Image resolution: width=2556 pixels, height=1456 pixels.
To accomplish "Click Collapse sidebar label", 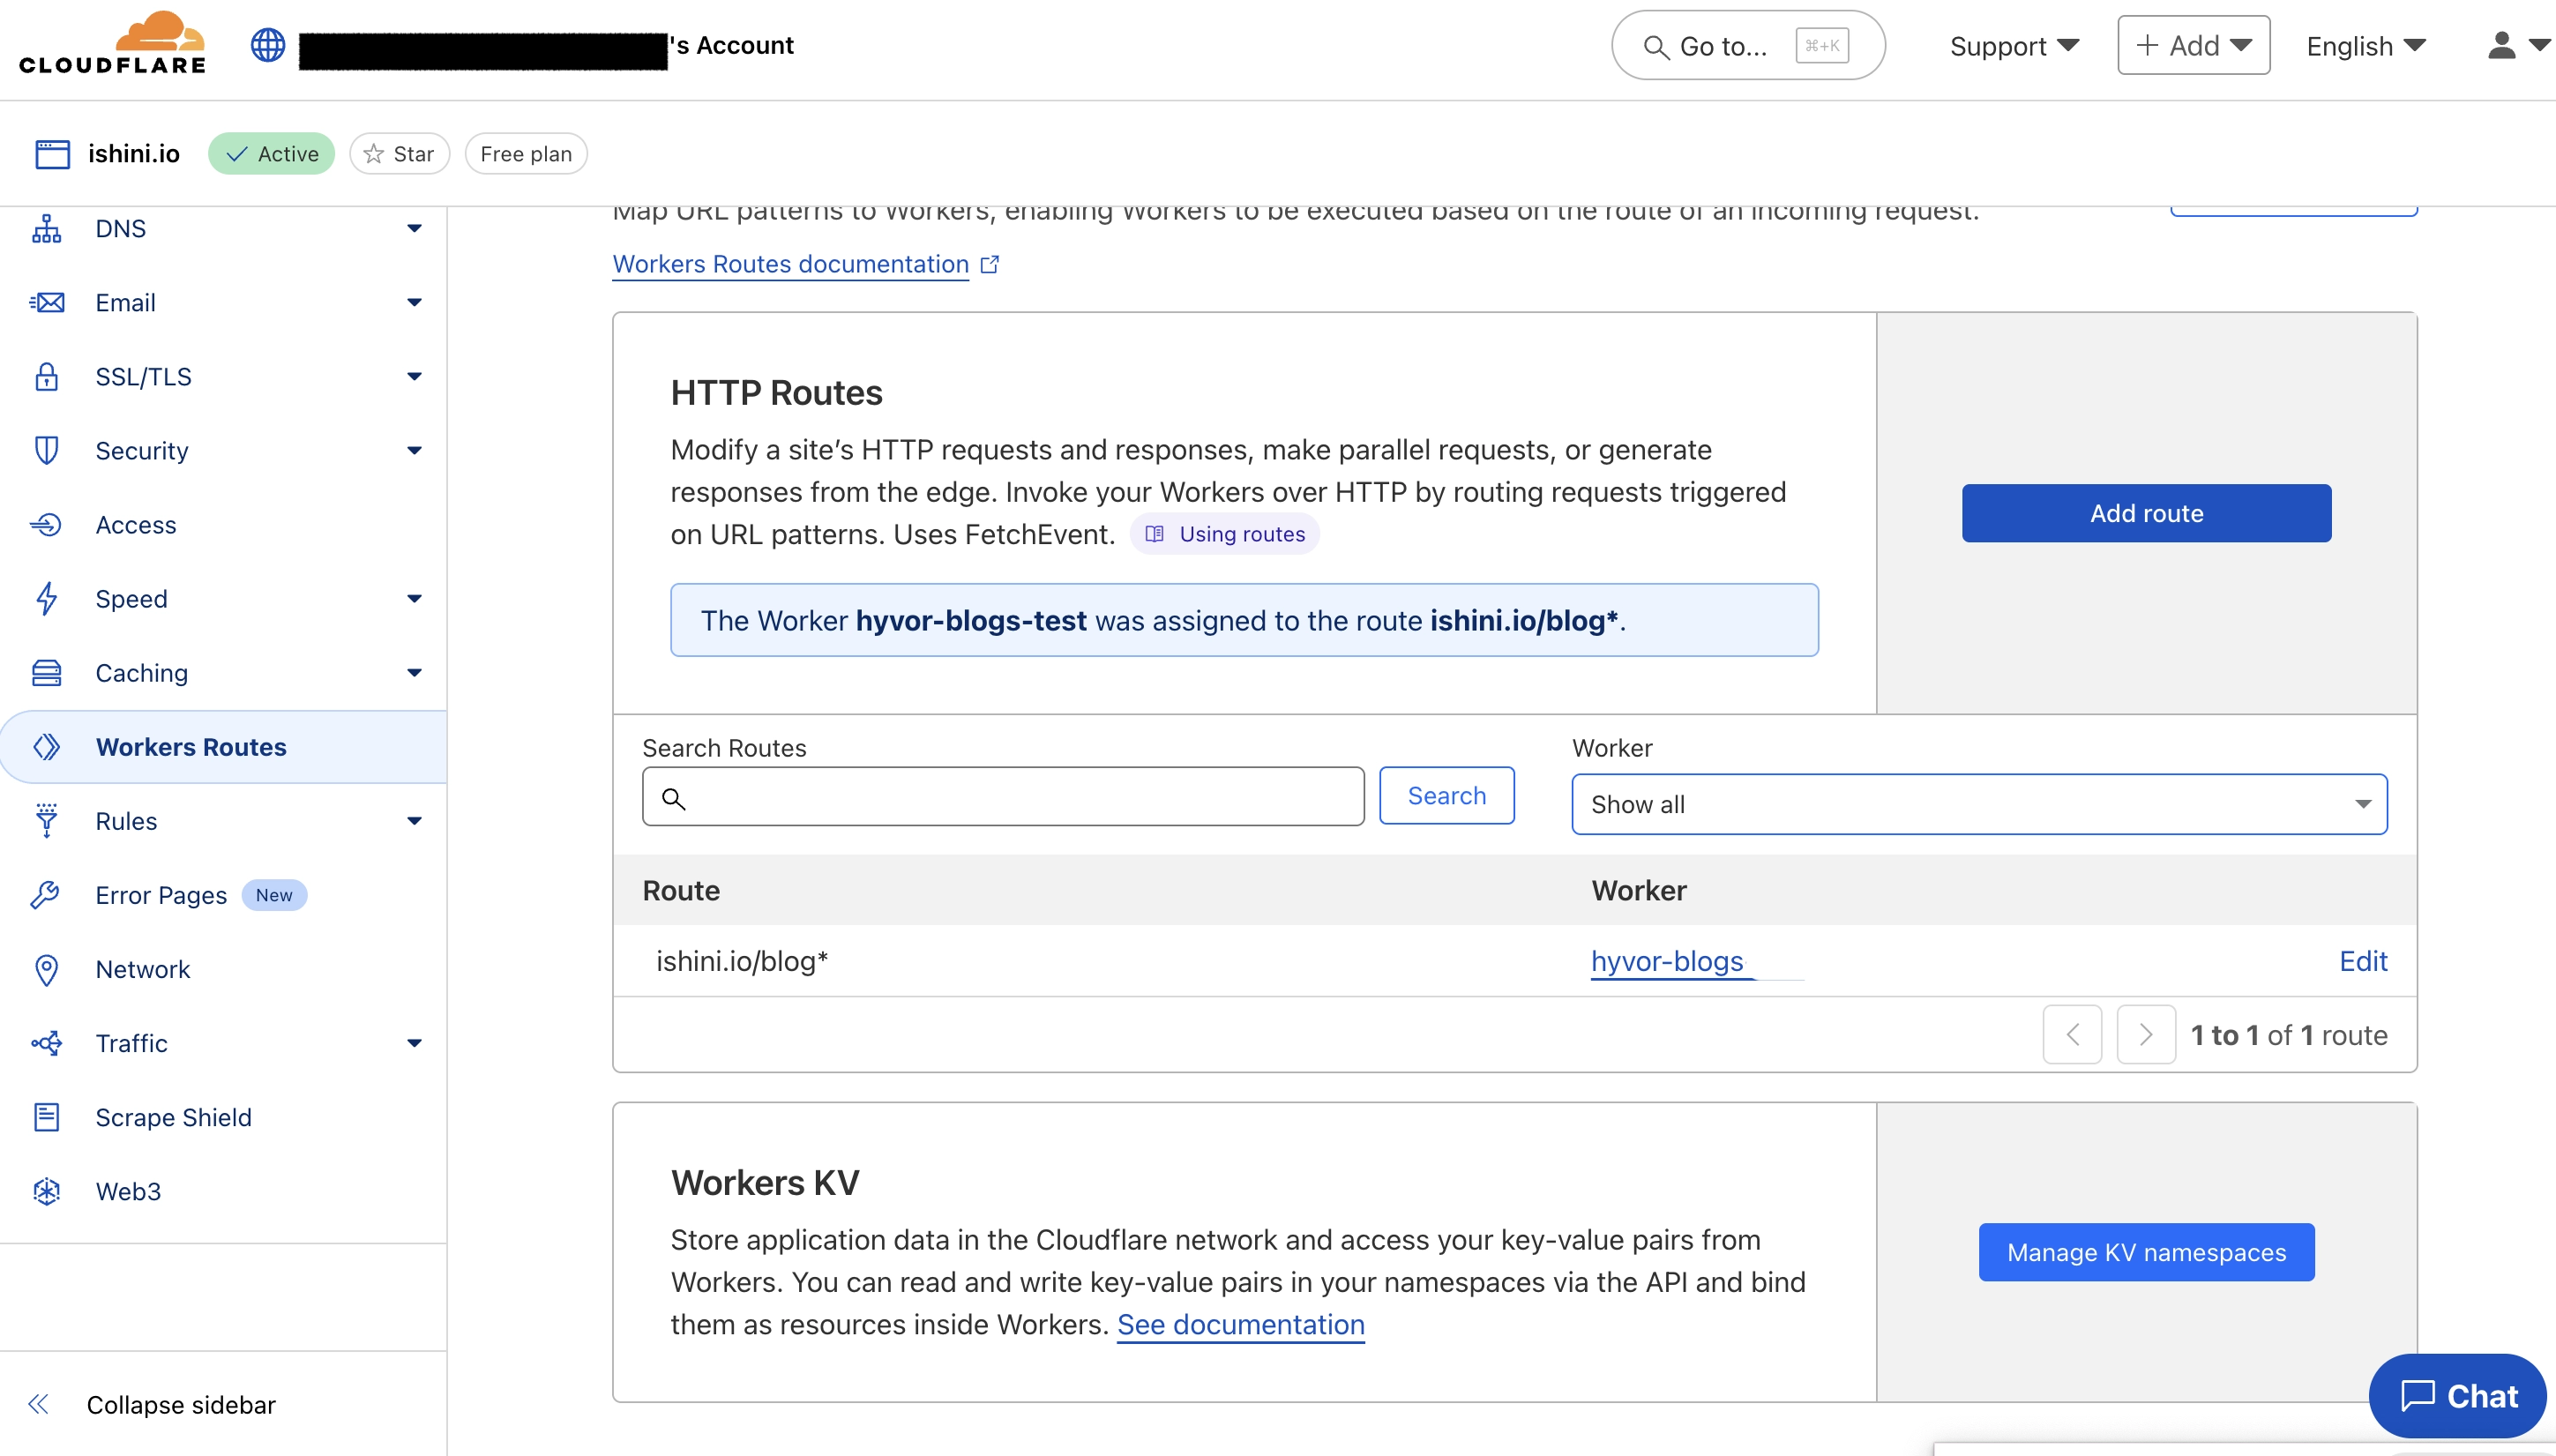I will pos(181,1404).
